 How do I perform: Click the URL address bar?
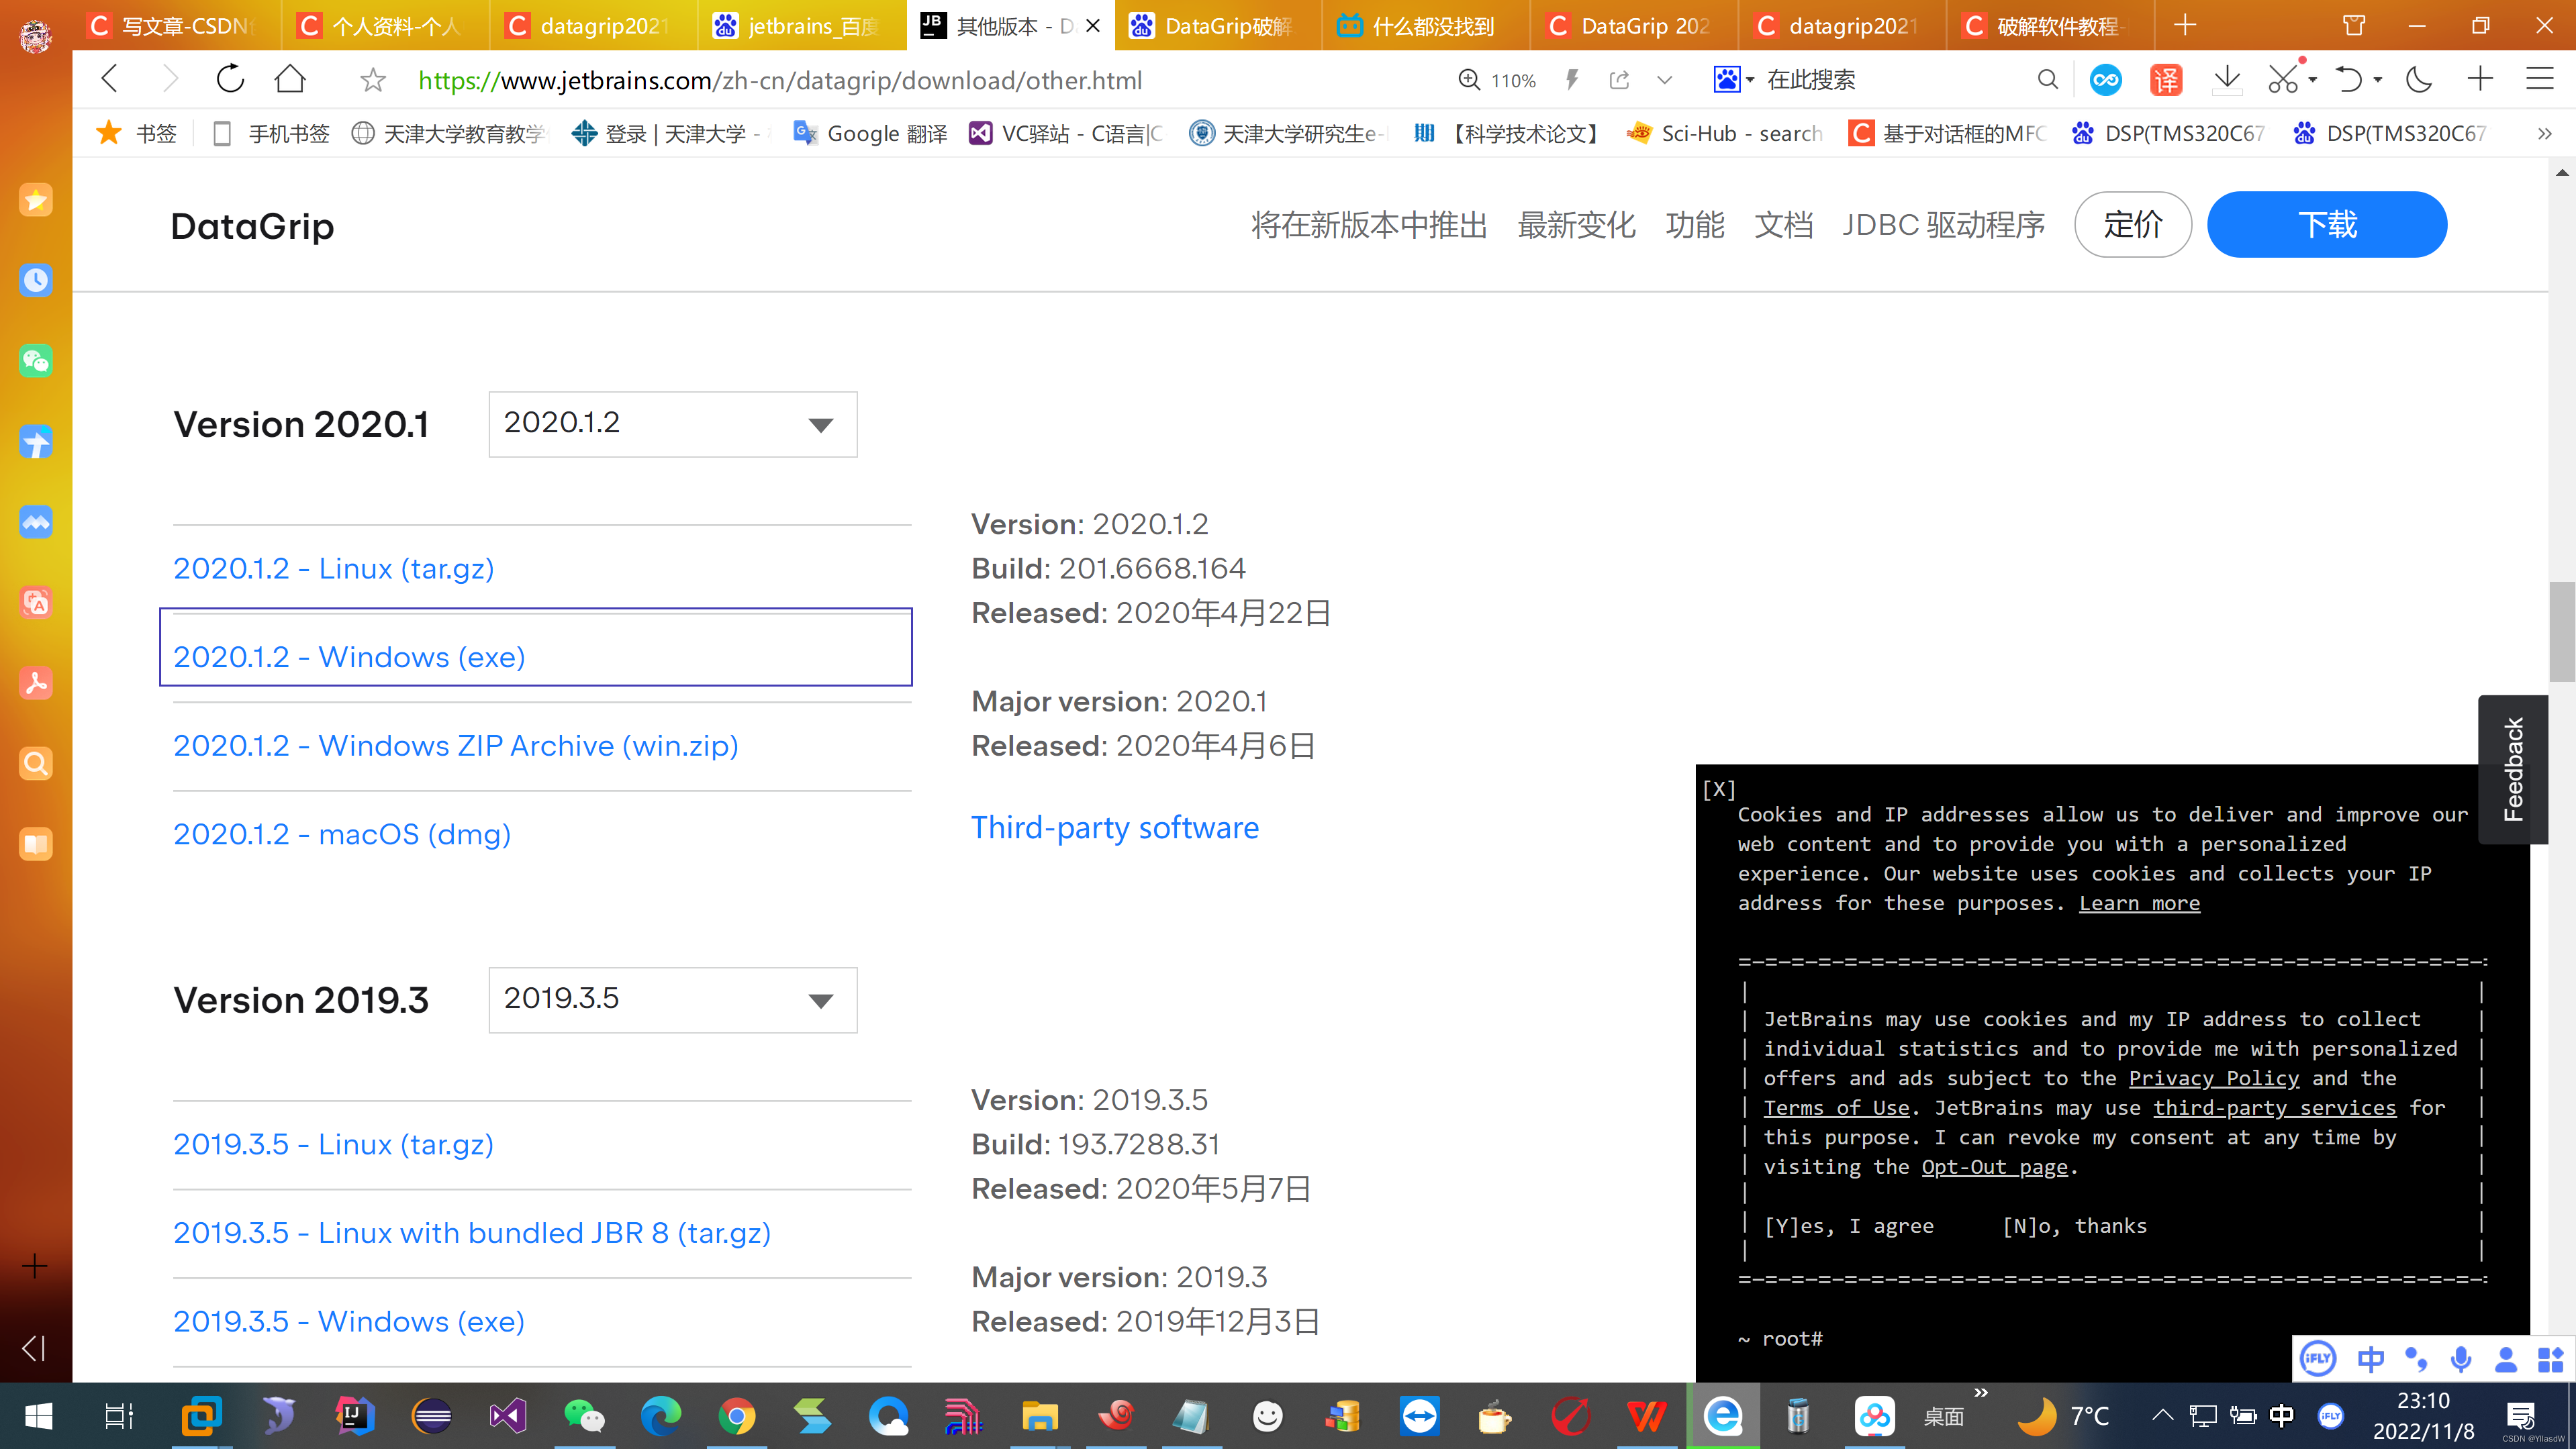pos(780,80)
